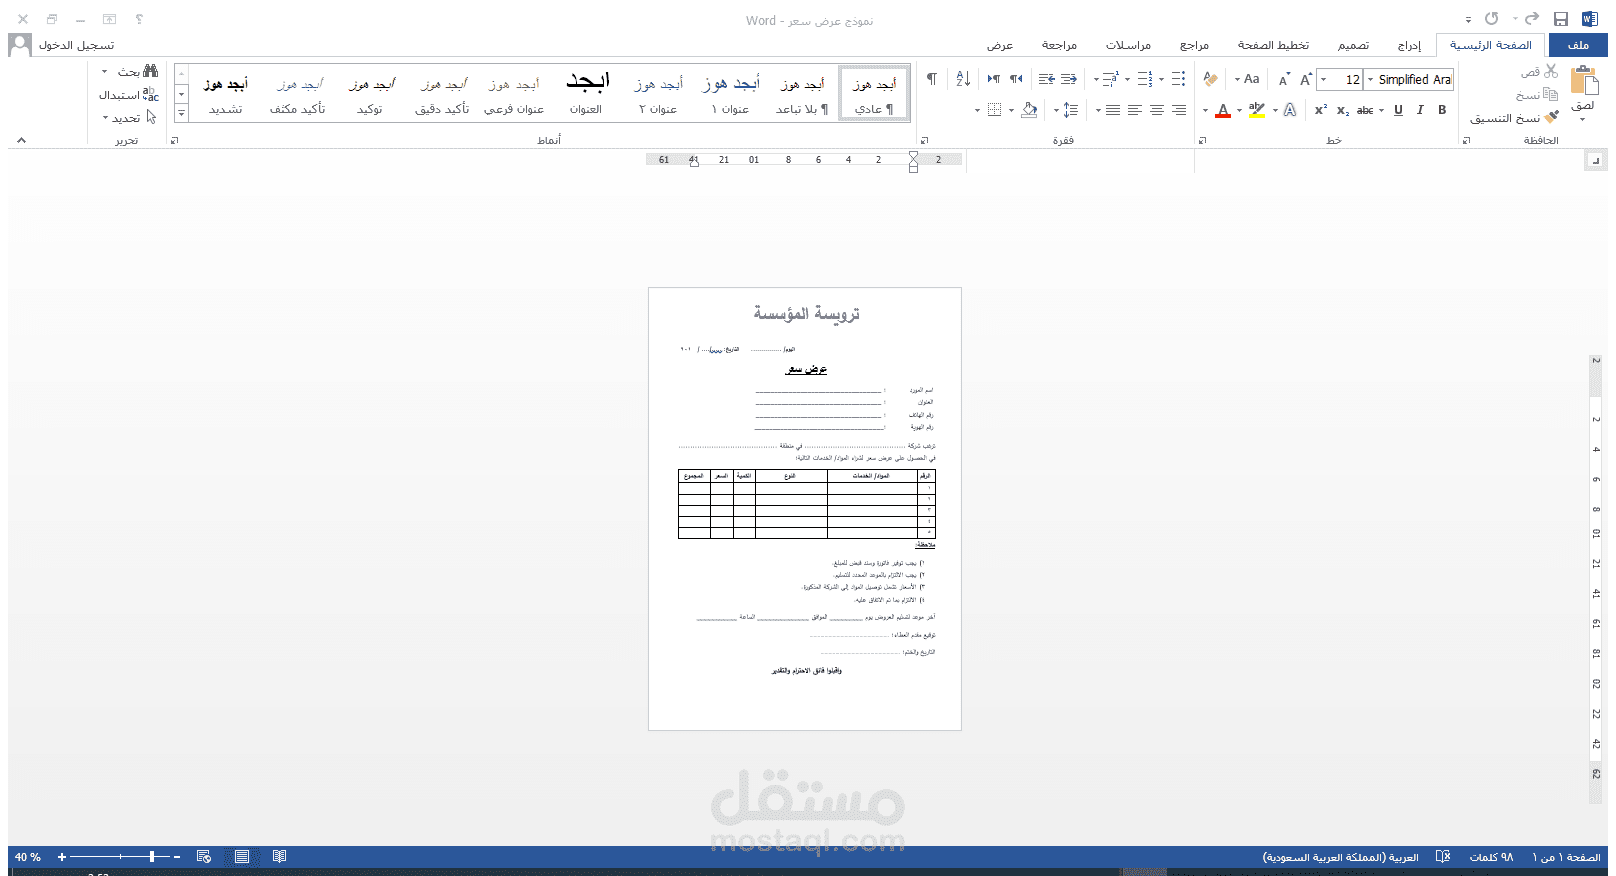Viewport: 1616px width, 876px height.
Task: Expand the Paste (لصق) options arrow
Action: (1582, 120)
